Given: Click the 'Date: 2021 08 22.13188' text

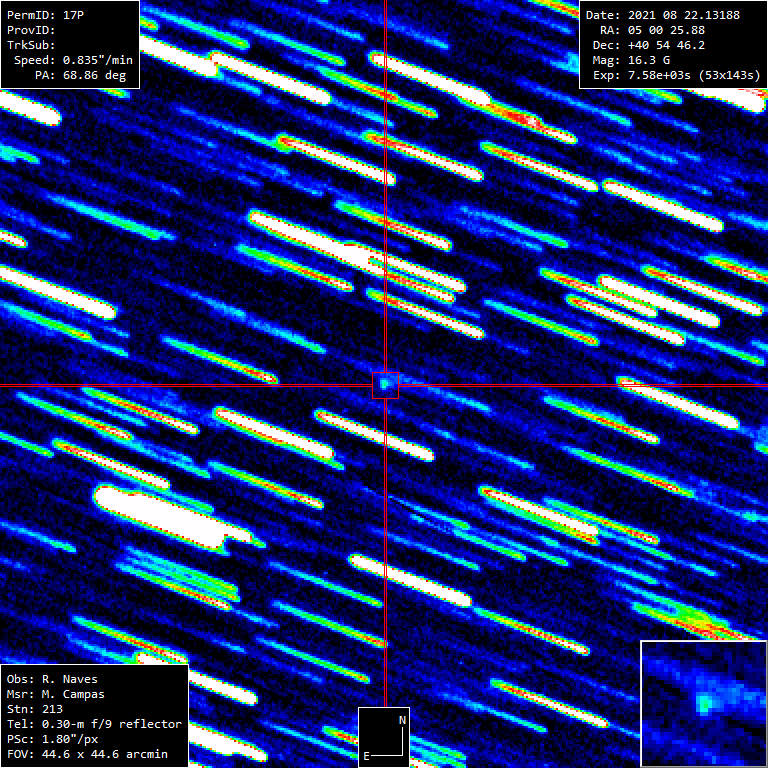Looking at the screenshot, I should [663, 15].
